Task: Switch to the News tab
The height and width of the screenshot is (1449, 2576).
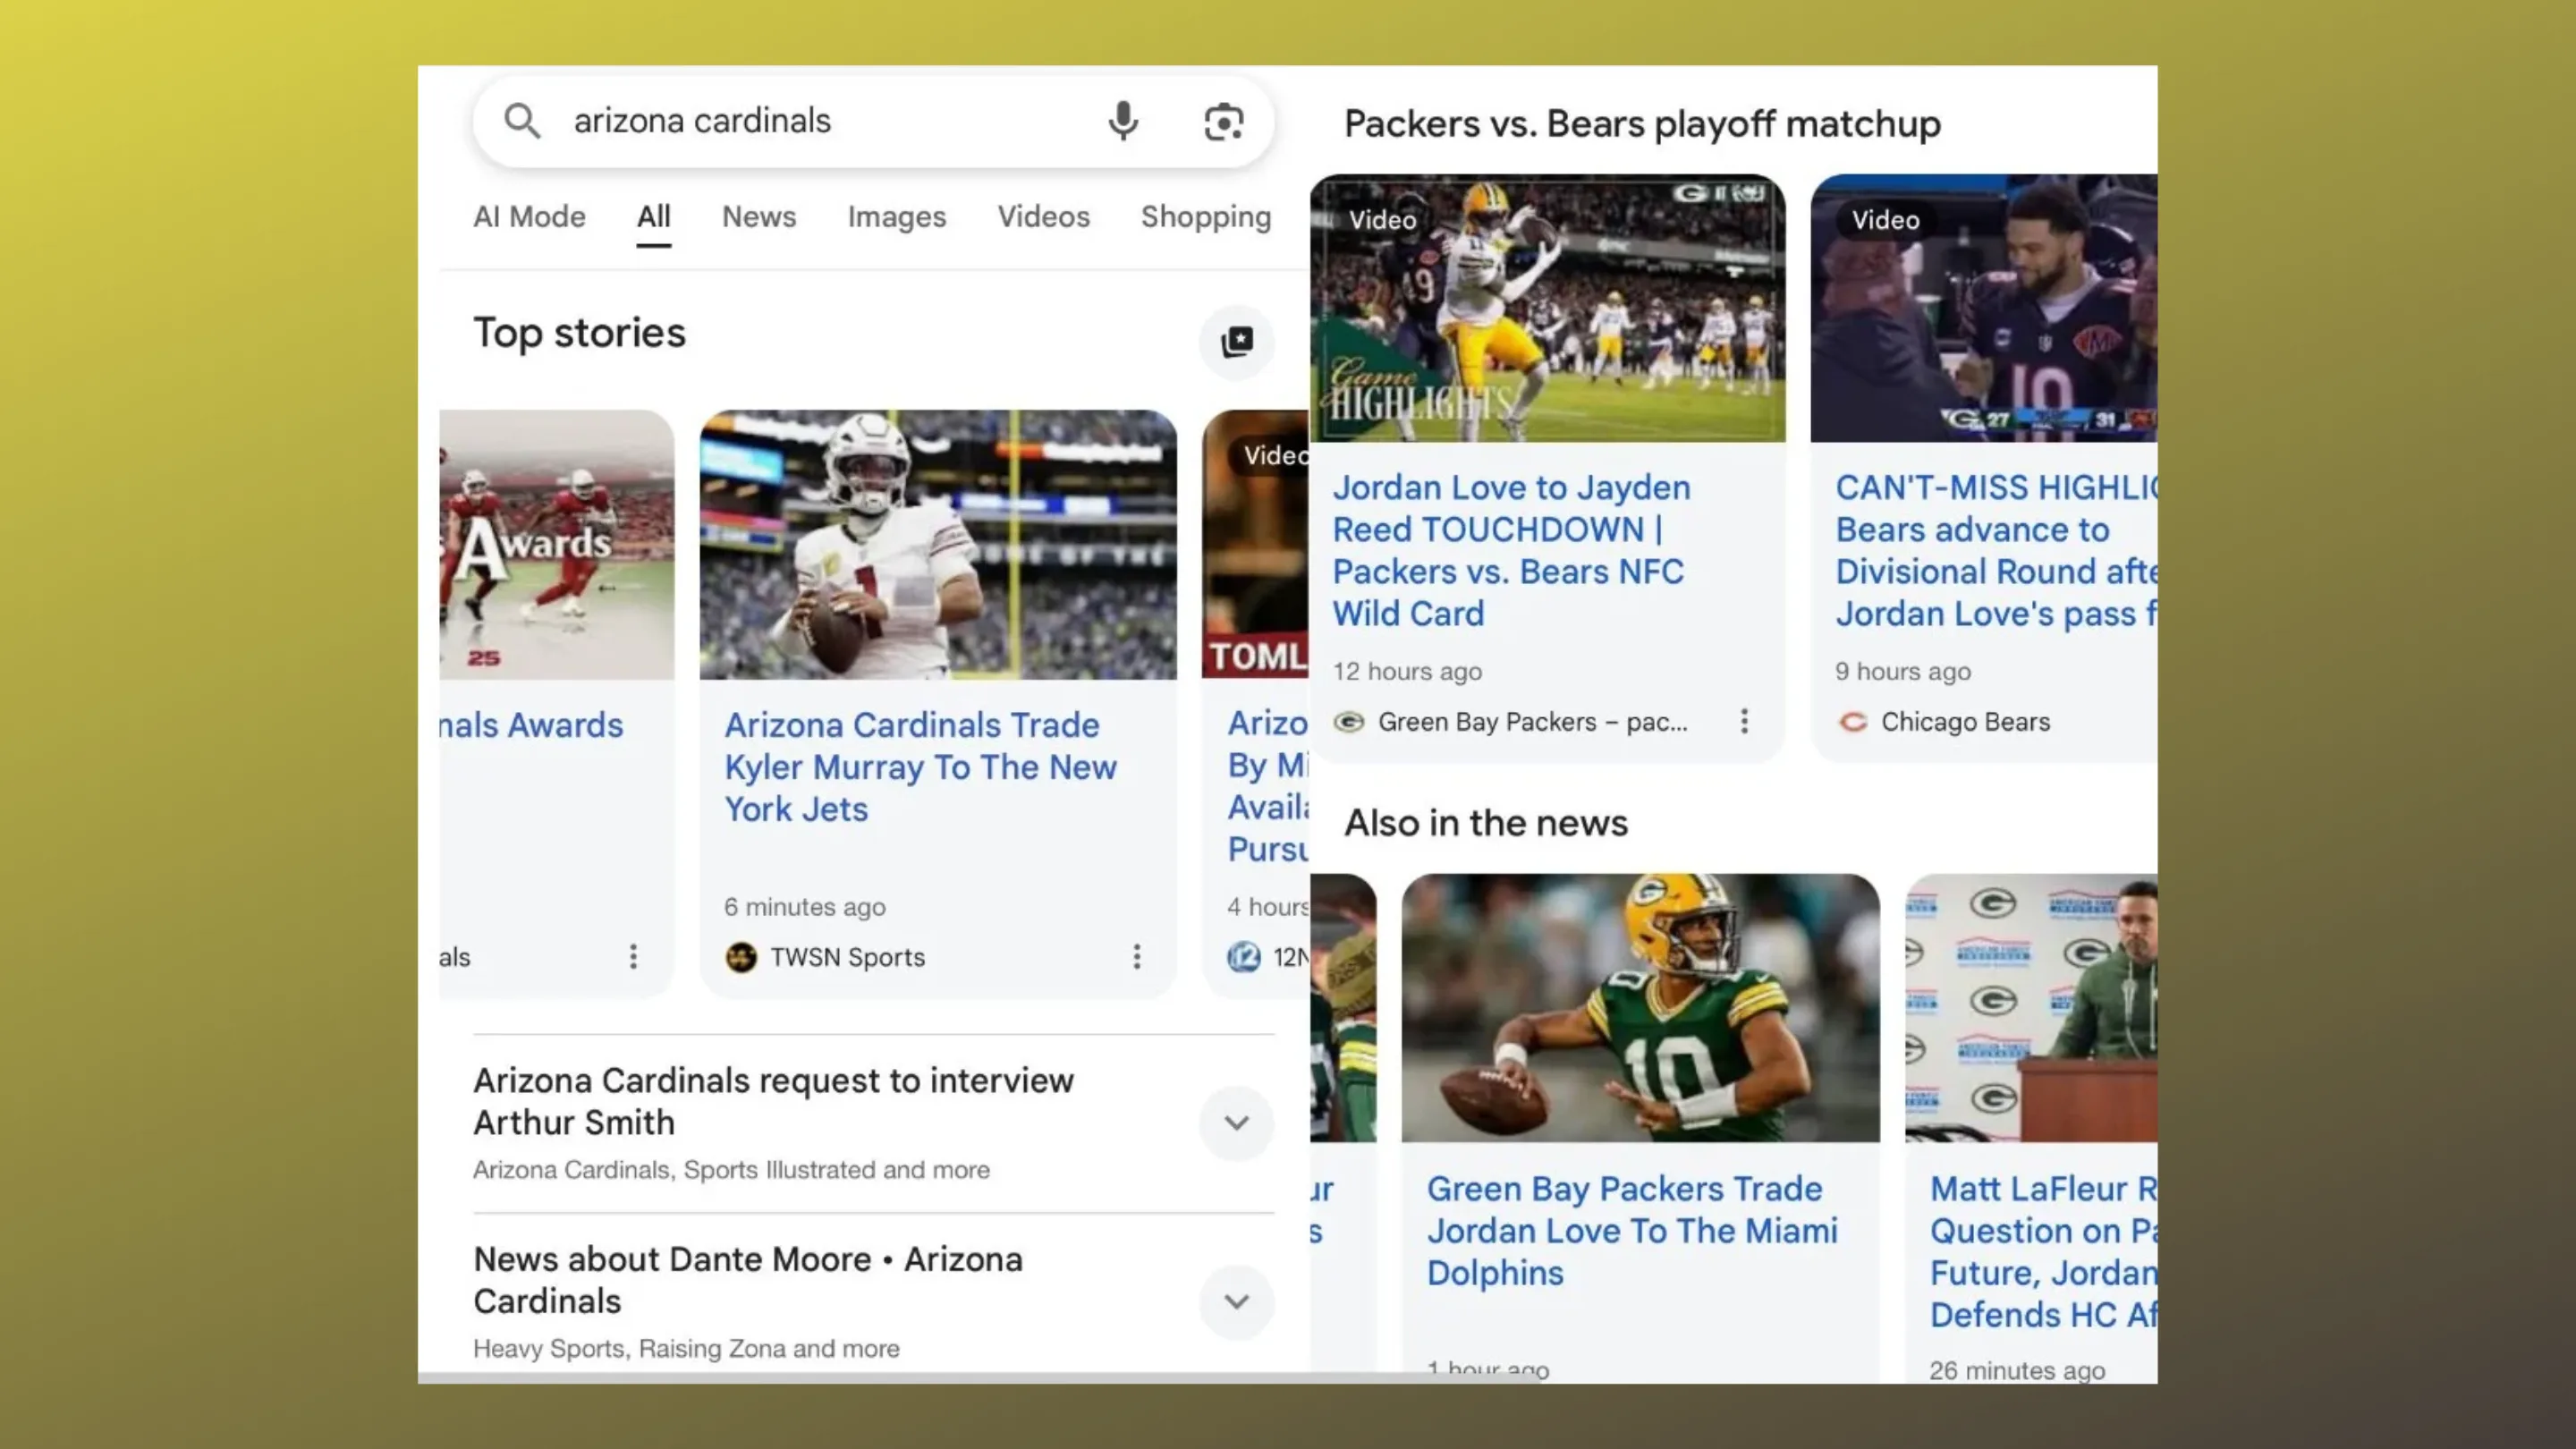Action: pos(759,217)
